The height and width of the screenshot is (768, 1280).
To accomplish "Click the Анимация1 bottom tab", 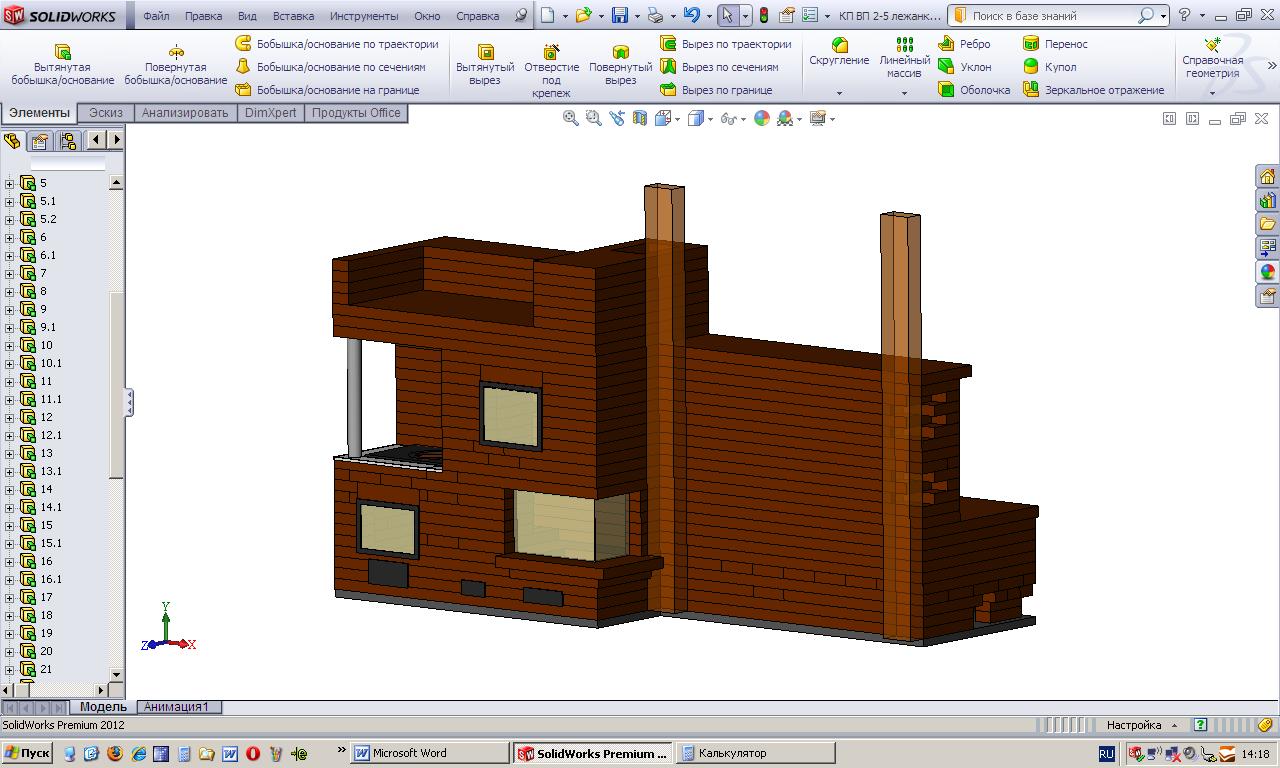I will point(177,707).
